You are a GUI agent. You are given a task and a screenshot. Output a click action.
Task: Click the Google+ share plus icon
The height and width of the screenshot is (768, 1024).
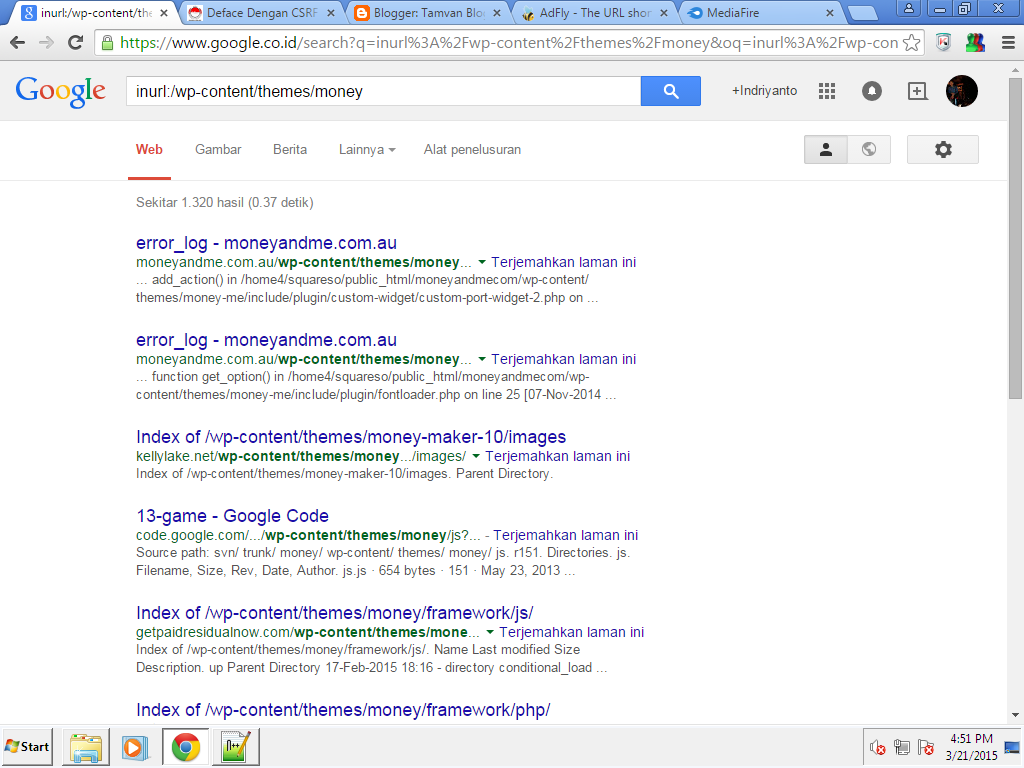point(917,91)
